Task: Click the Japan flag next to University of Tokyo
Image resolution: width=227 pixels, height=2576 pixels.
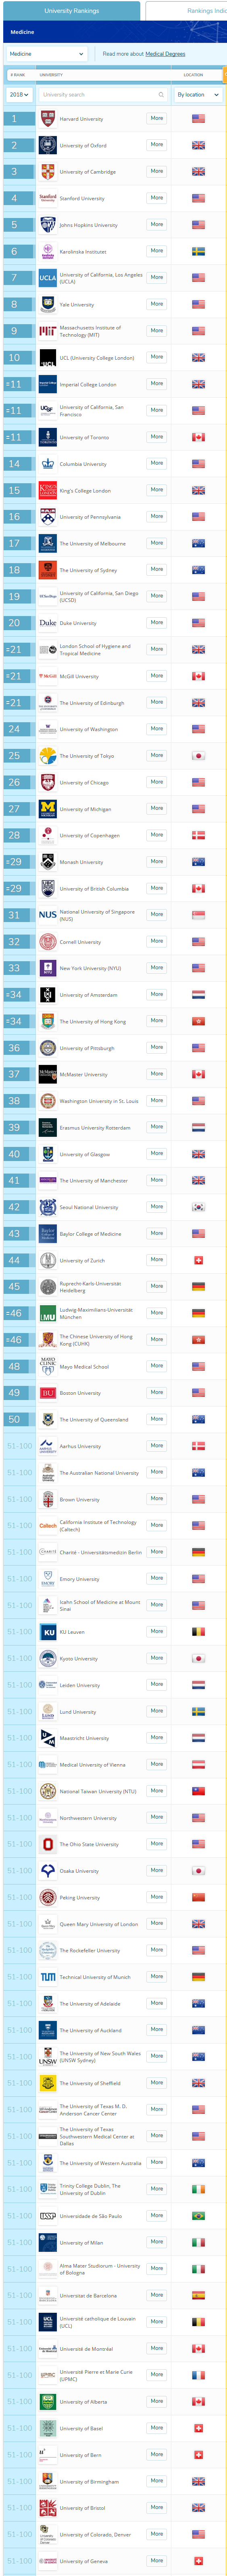Action: tap(198, 756)
